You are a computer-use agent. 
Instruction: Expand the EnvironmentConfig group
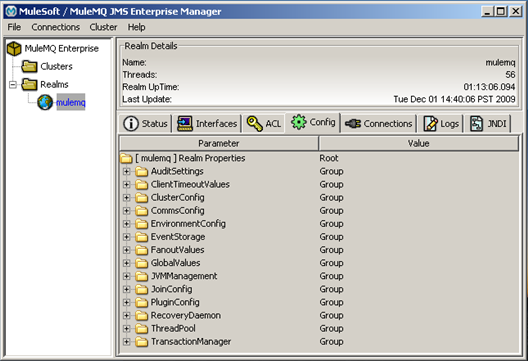(126, 224)
